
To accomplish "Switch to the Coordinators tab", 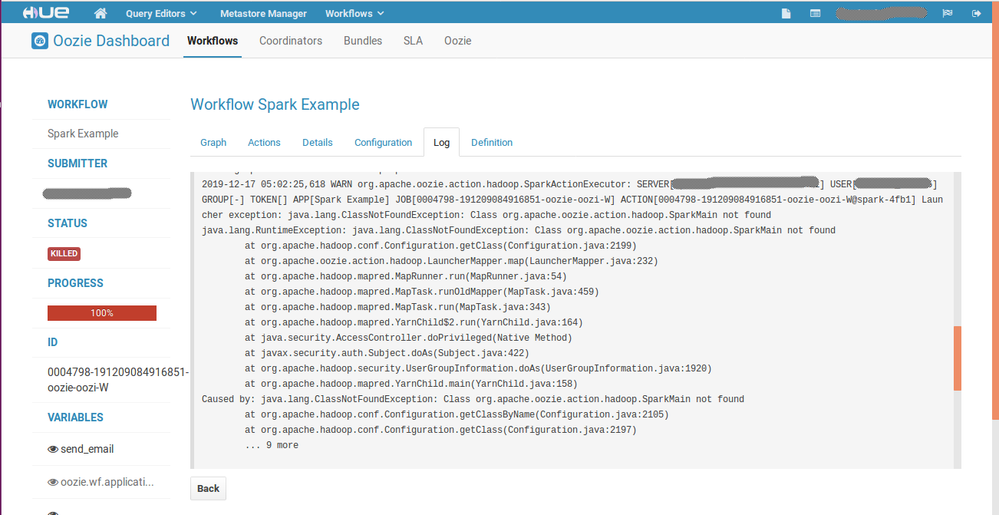I will (x=291, y=41).
